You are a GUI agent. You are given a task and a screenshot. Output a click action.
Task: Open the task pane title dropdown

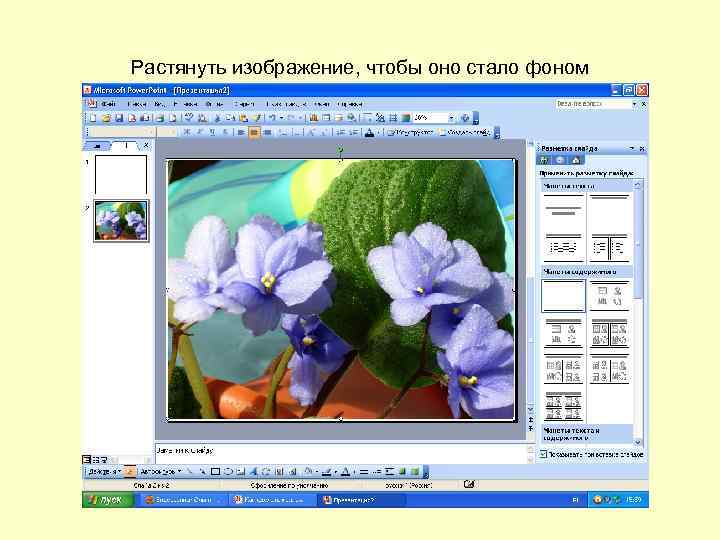click(632, 148)
